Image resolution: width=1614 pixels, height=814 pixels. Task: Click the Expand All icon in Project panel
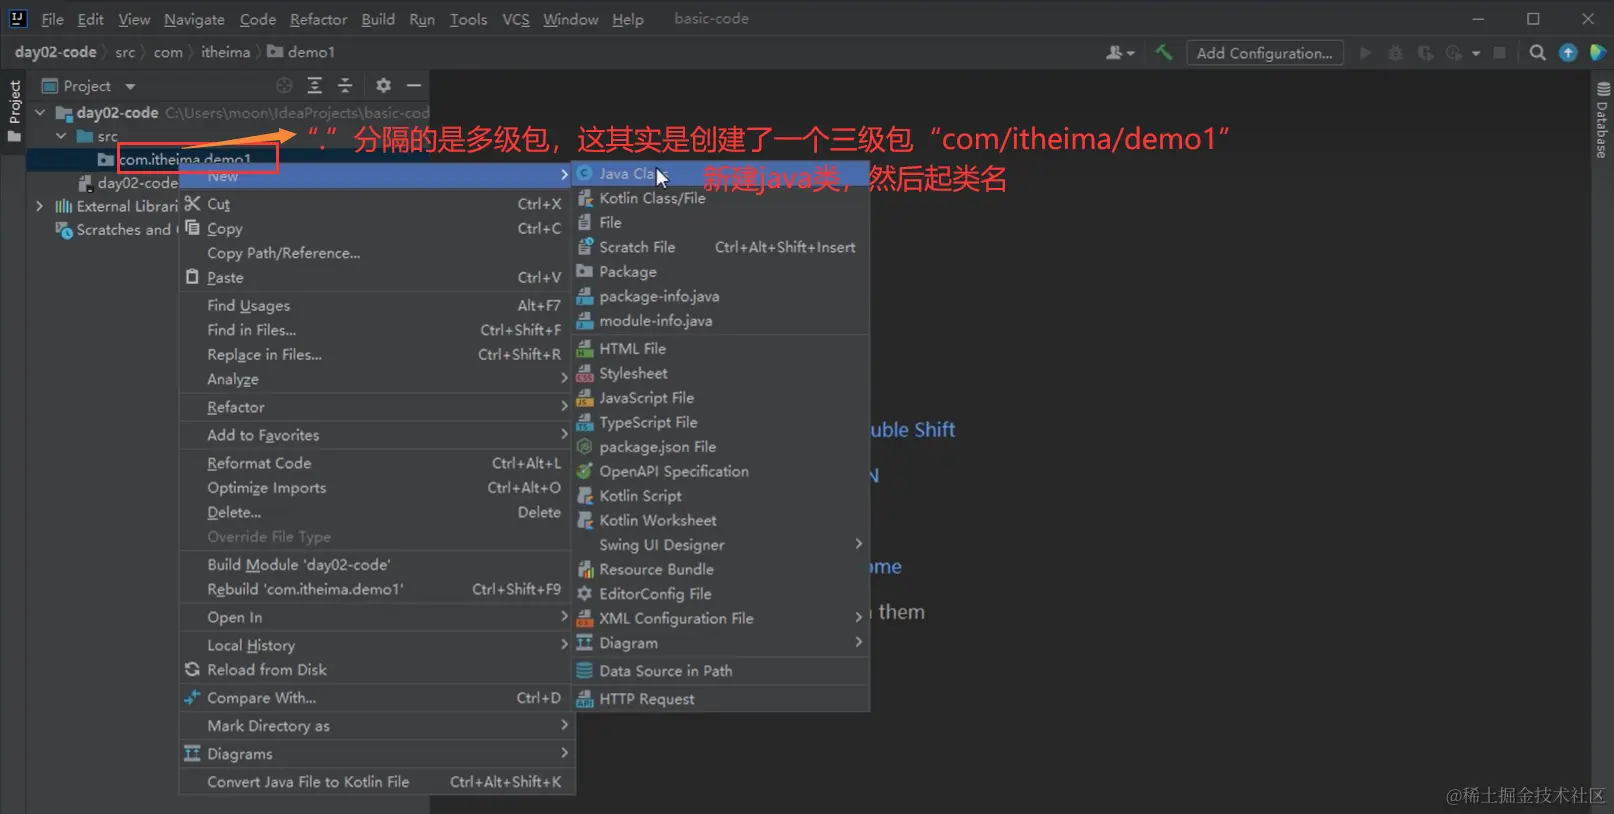[314, 86]
